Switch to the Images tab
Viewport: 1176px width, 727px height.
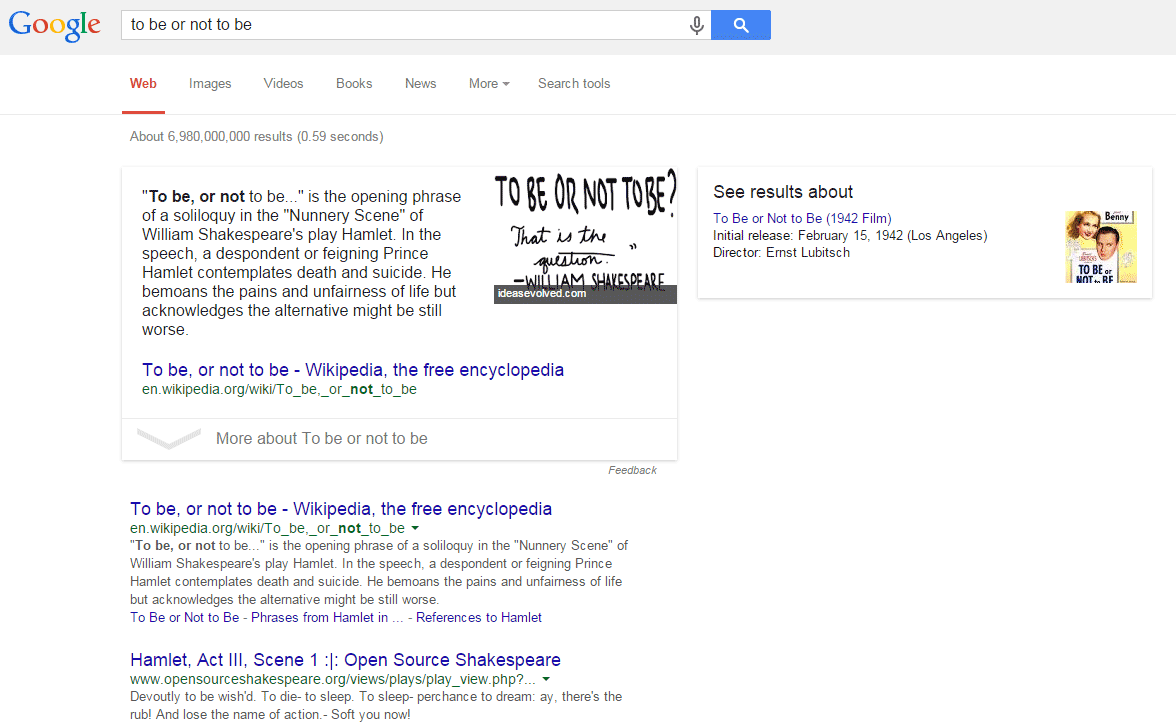pos(210,83)
